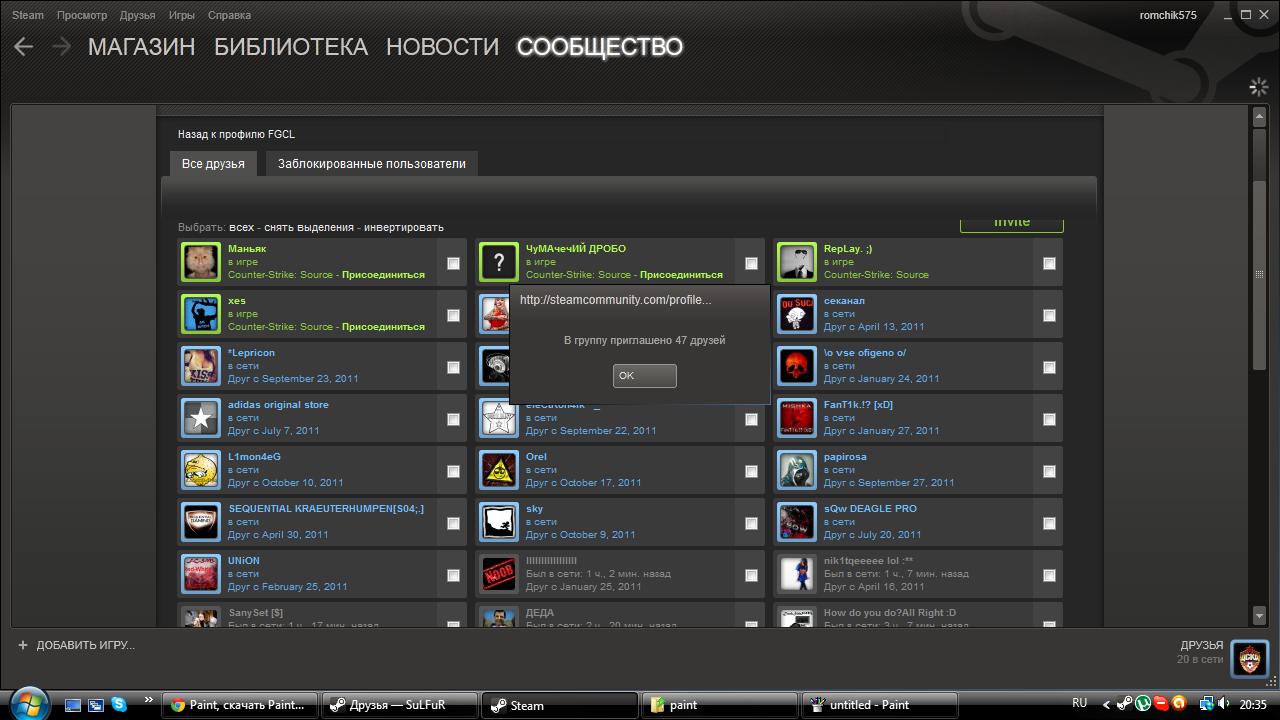Open ЧуМАчечИЙ ДРОБО's question-mark avatar
Screen dimensions: 1280x720
click(499, 262)
